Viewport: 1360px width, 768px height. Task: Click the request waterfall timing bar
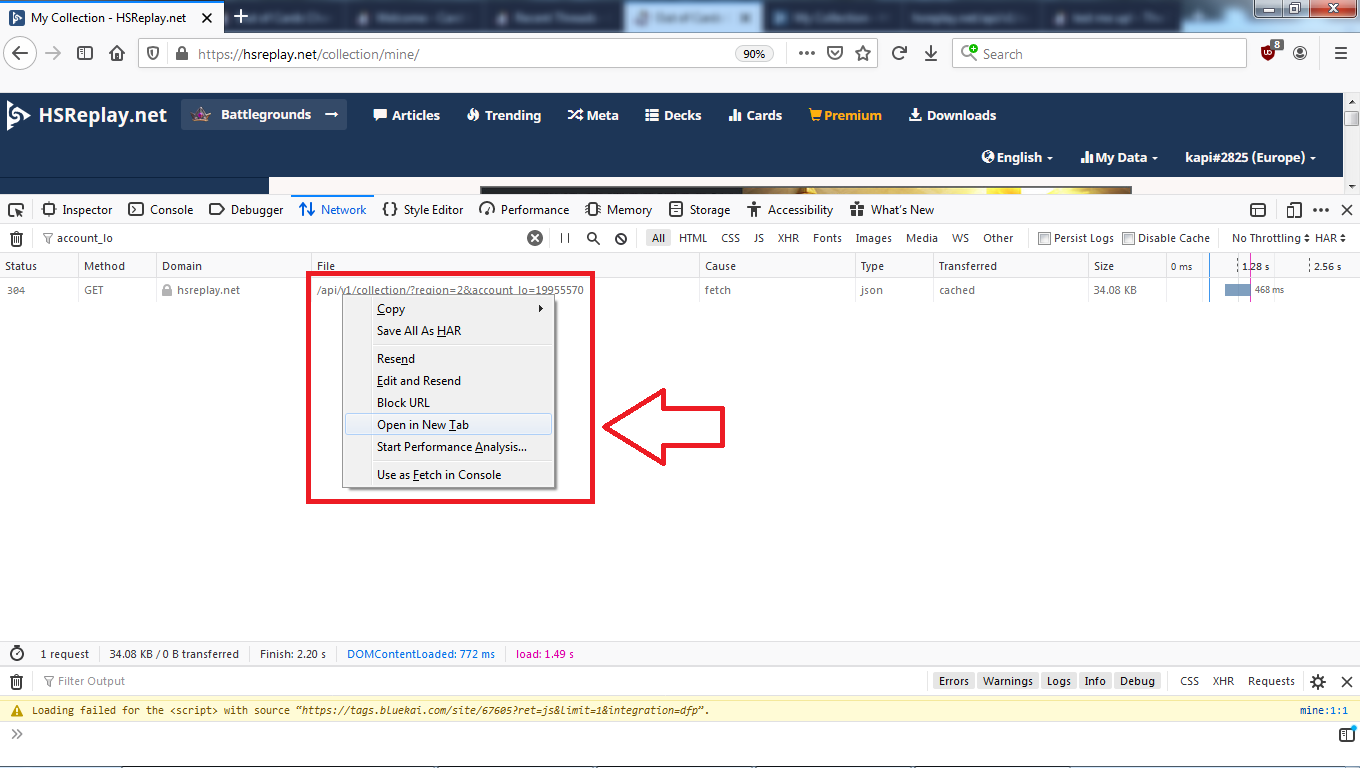[x=1237, y=290]
